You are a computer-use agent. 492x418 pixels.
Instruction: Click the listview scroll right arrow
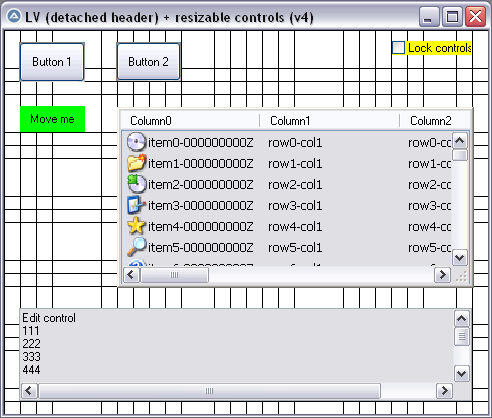point(443,275)
